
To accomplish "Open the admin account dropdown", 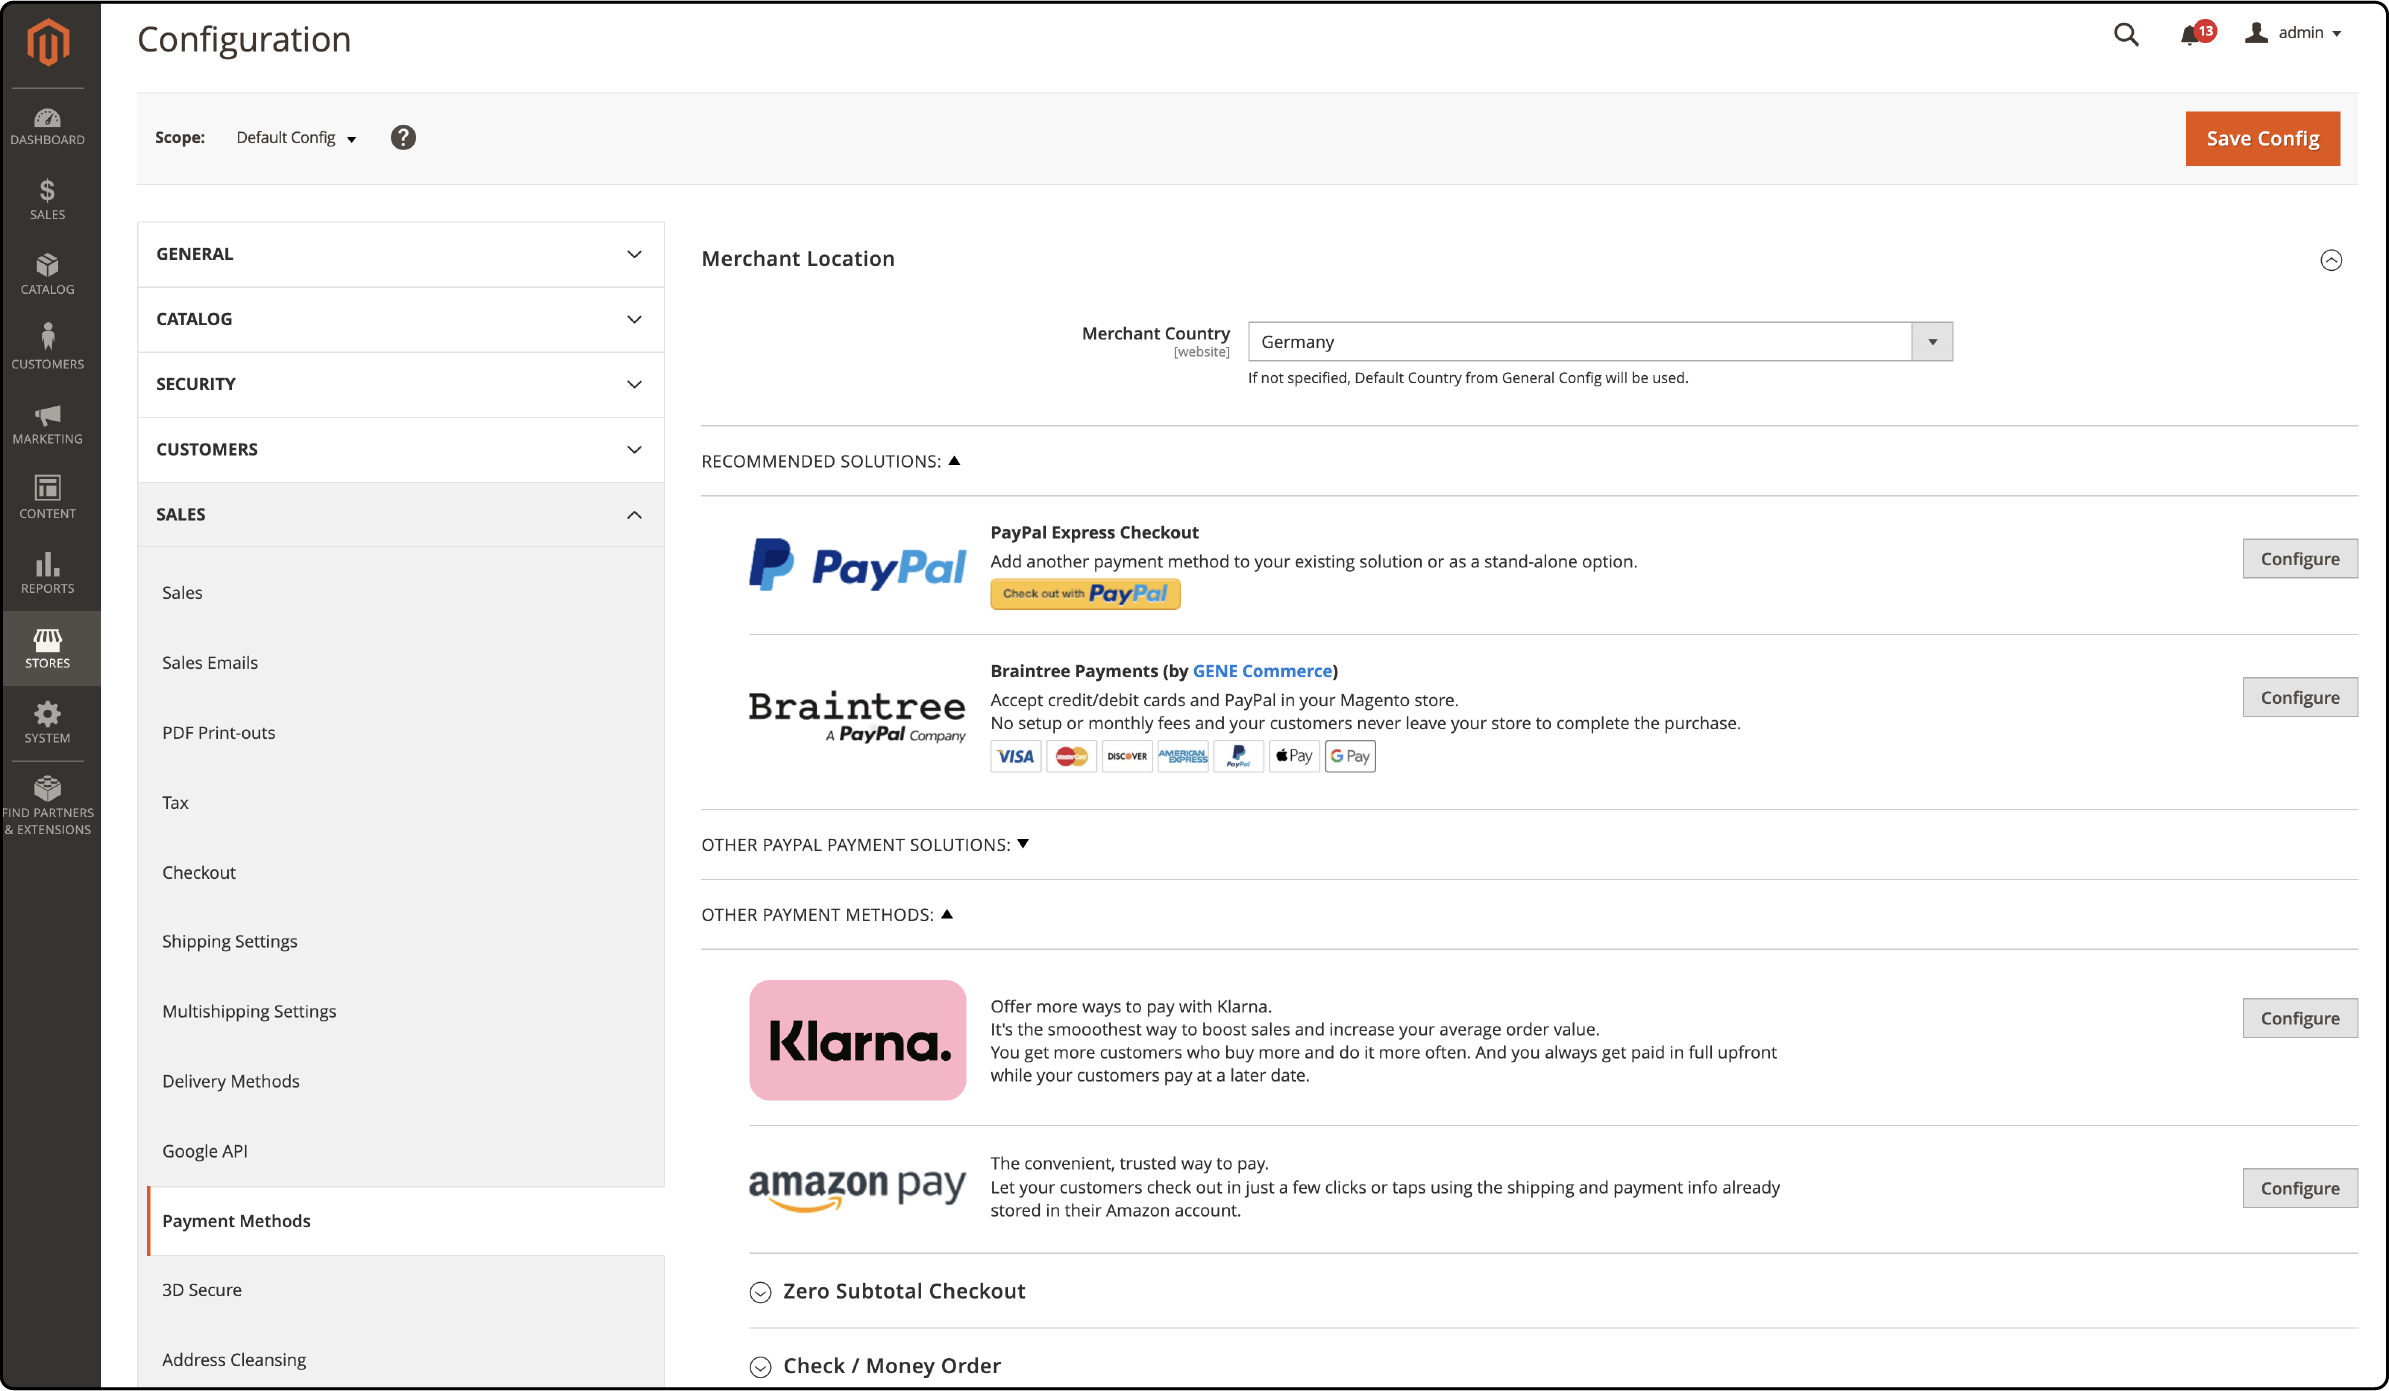I will [x=2293, y=33].
